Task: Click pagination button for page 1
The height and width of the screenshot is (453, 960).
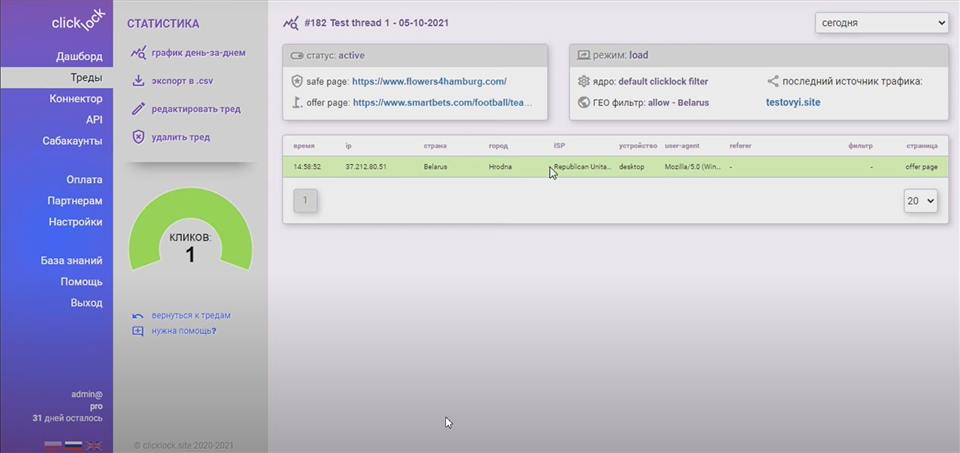Action: 305,201
